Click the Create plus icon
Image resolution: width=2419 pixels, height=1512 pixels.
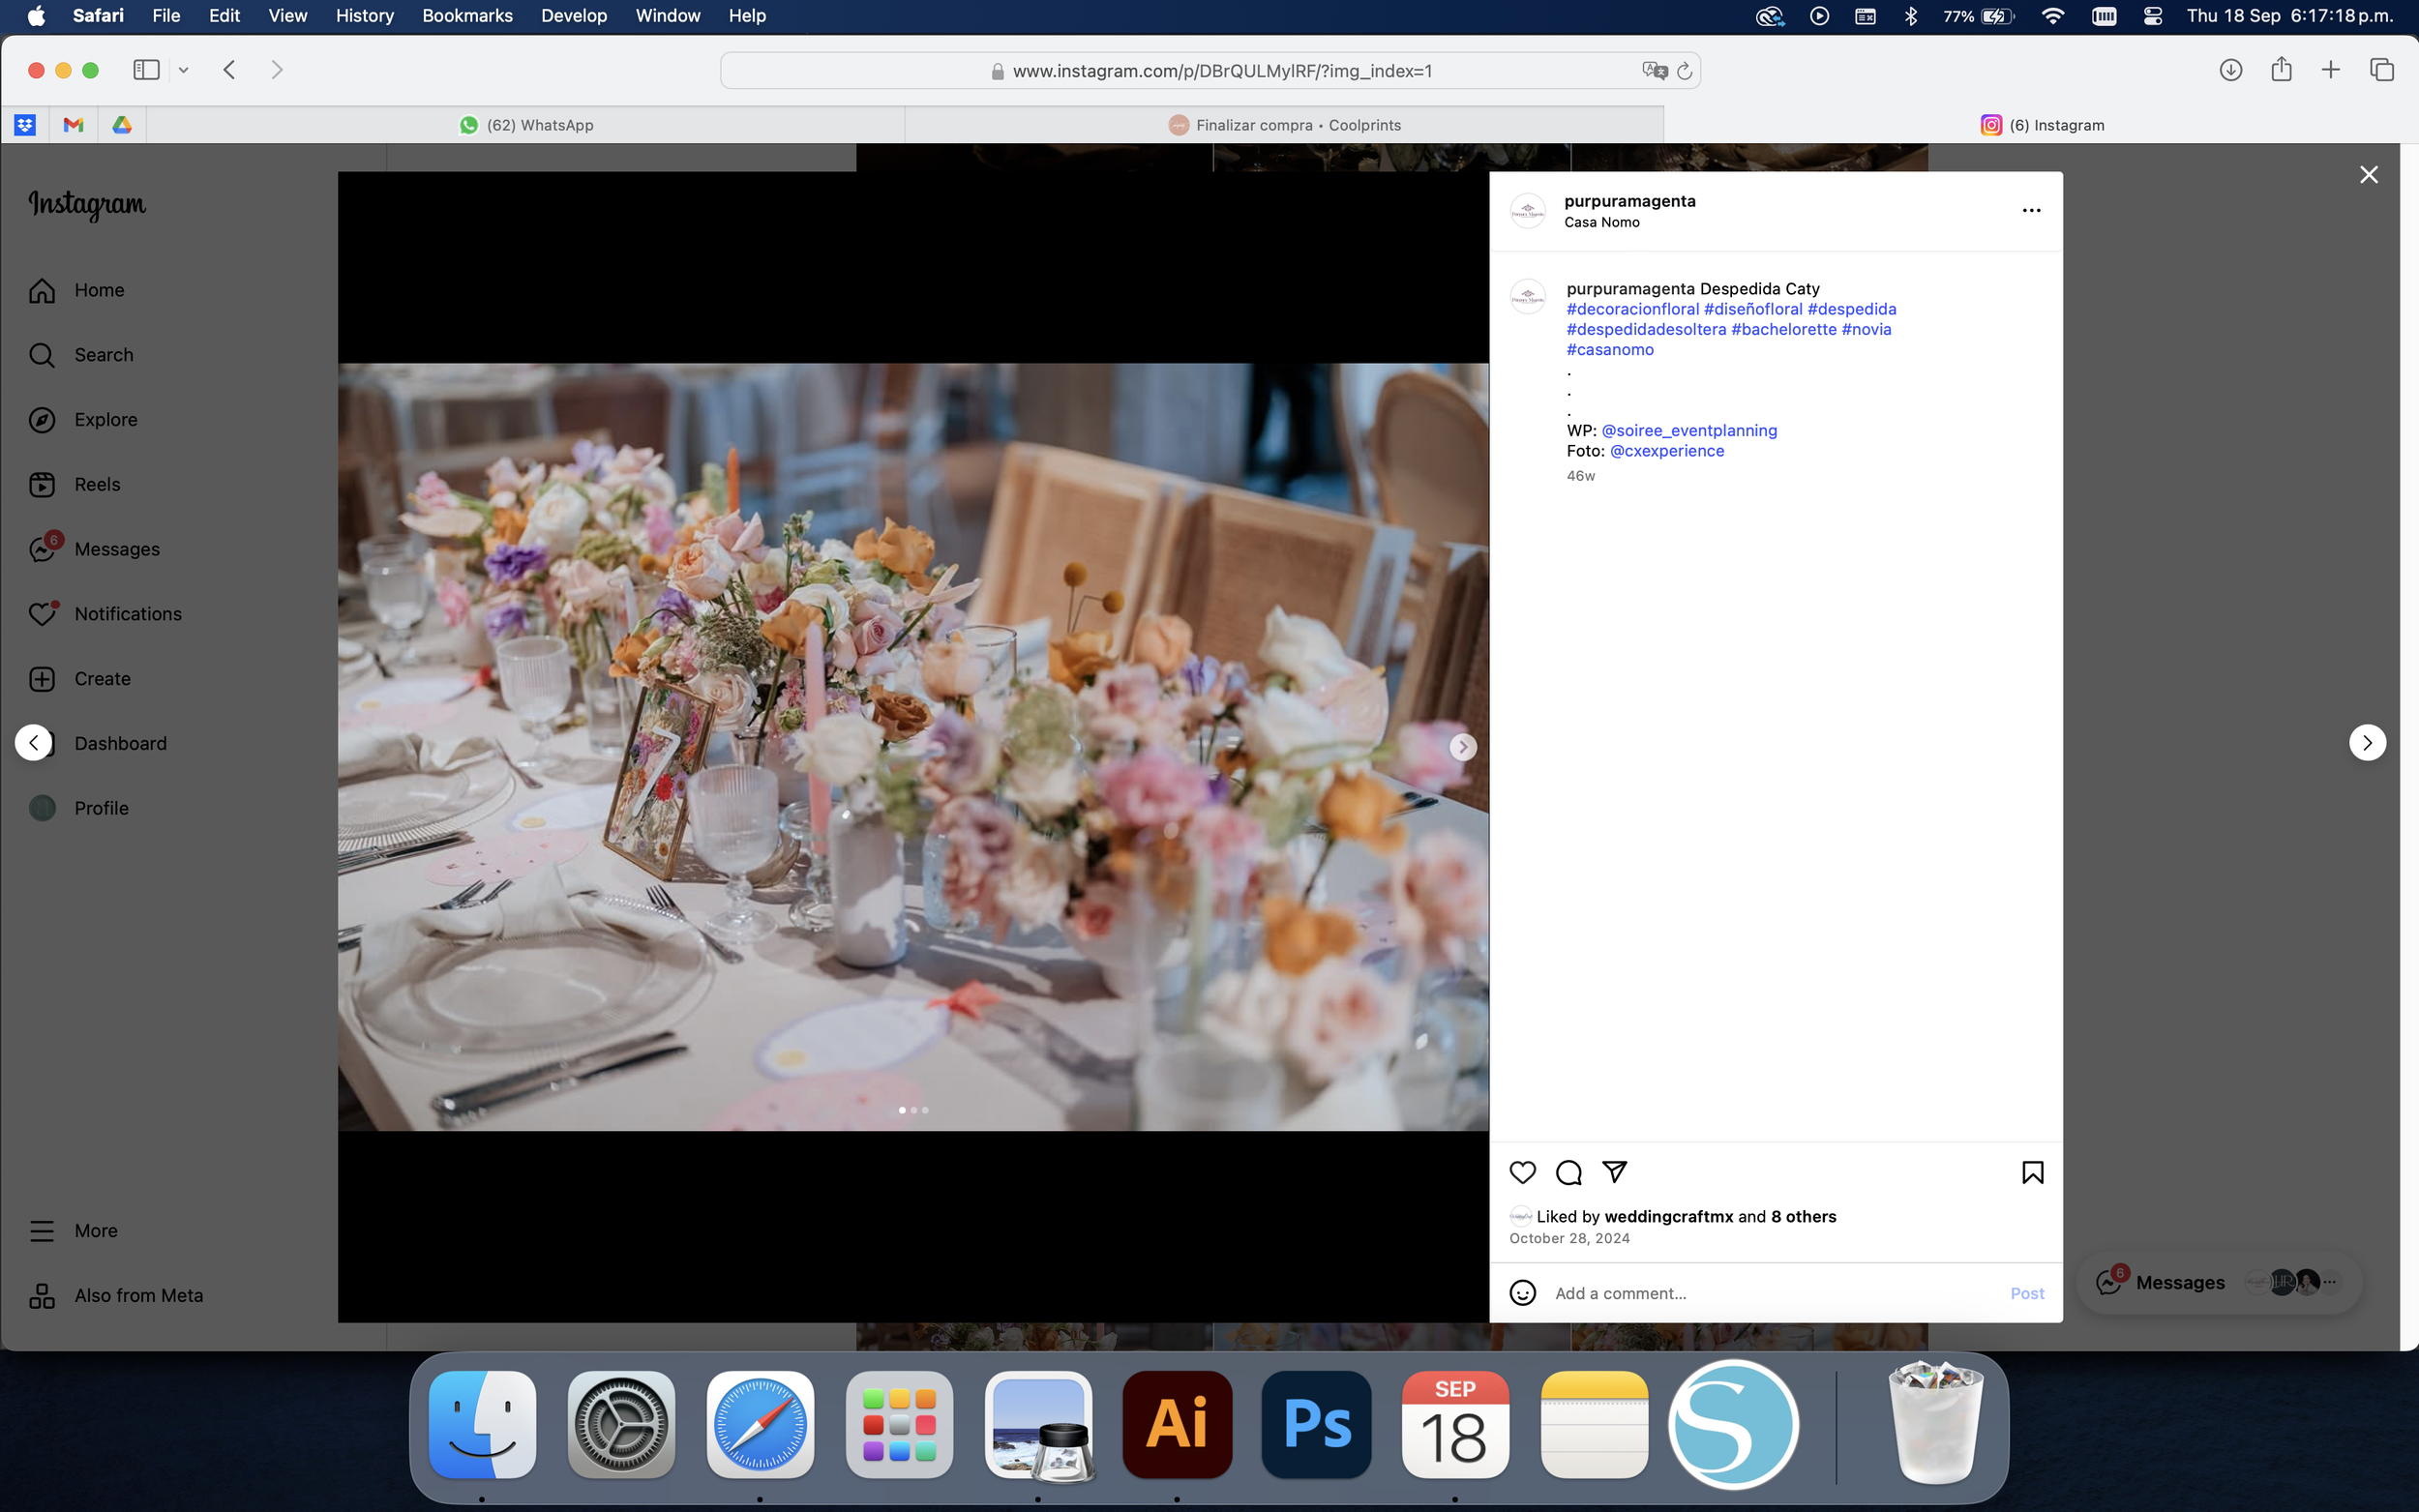[42, 679]
